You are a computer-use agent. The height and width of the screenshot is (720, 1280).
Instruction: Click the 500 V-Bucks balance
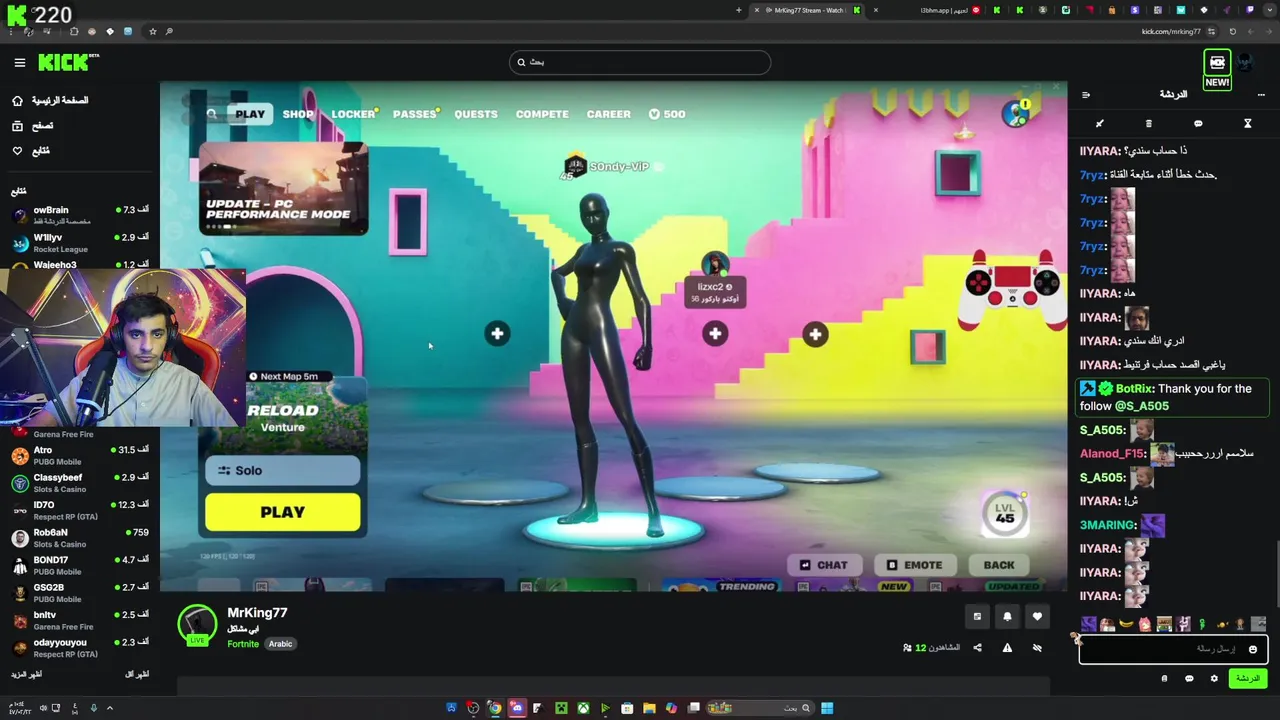tap(667, 114)
